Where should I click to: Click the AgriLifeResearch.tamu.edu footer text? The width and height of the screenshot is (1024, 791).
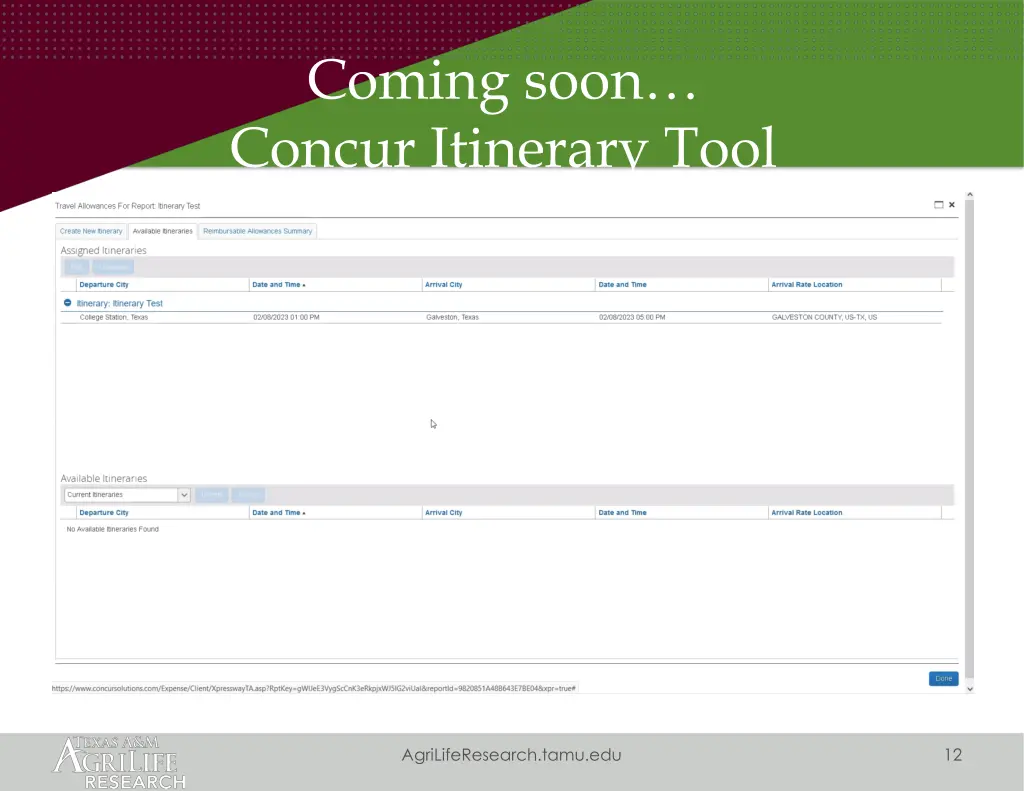click(x=511, y=755)
